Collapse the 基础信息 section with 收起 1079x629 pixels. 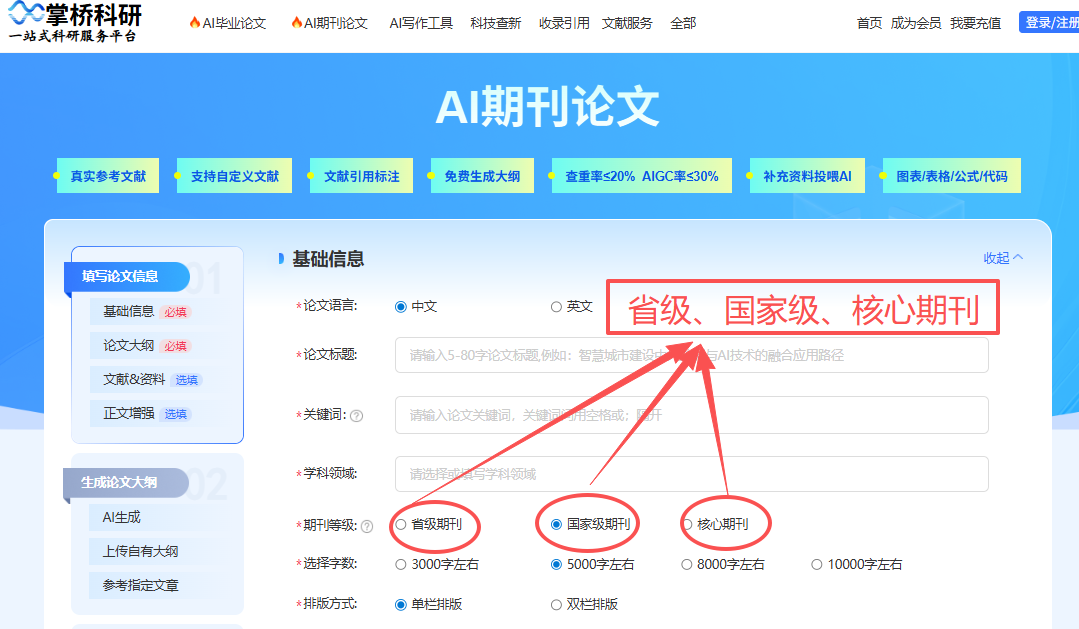pos(1003,258)
